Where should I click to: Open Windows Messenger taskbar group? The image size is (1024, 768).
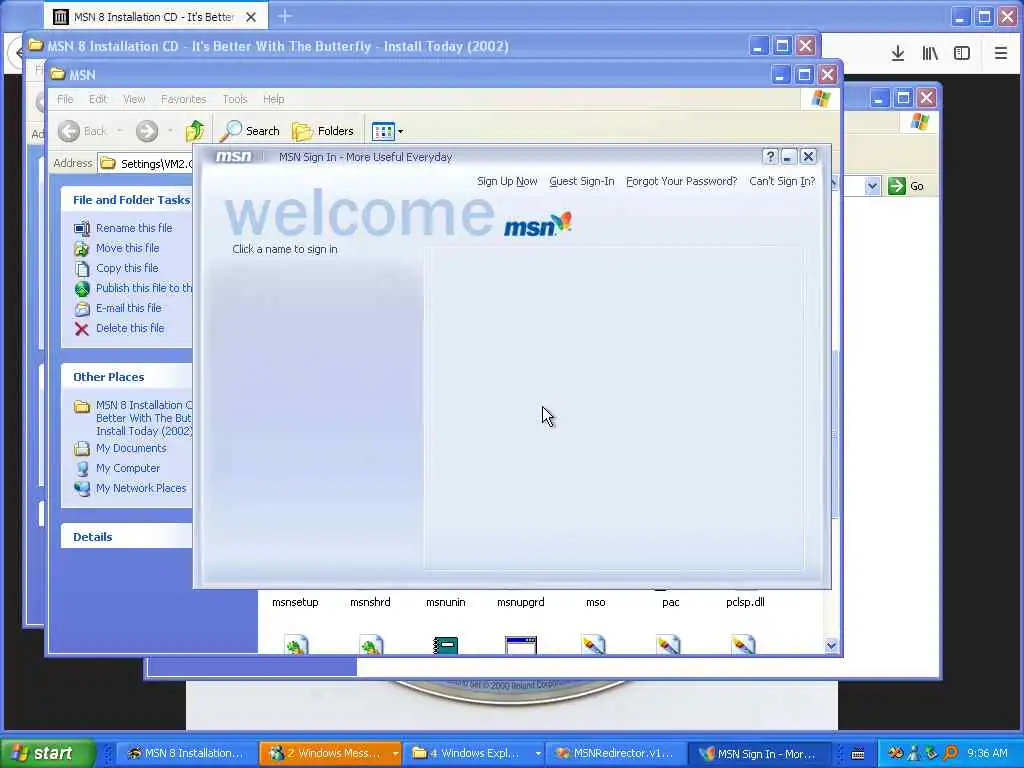(x=329, y=754)
